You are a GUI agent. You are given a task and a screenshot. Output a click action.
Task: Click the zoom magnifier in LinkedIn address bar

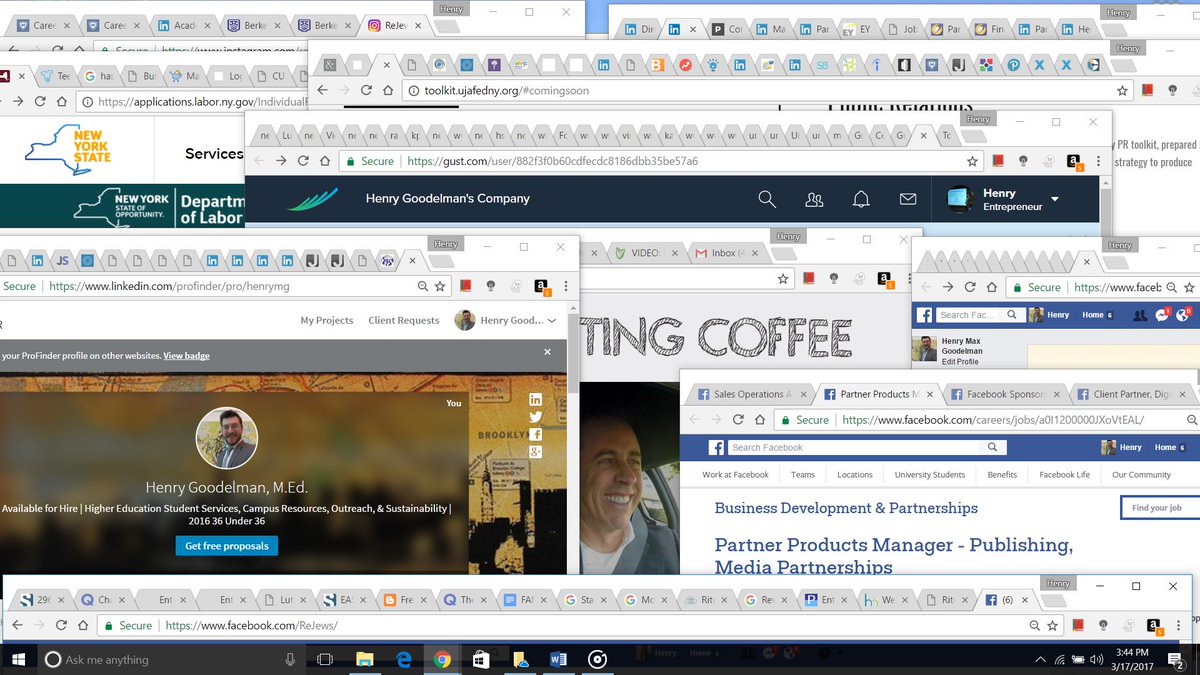(424, 286)
